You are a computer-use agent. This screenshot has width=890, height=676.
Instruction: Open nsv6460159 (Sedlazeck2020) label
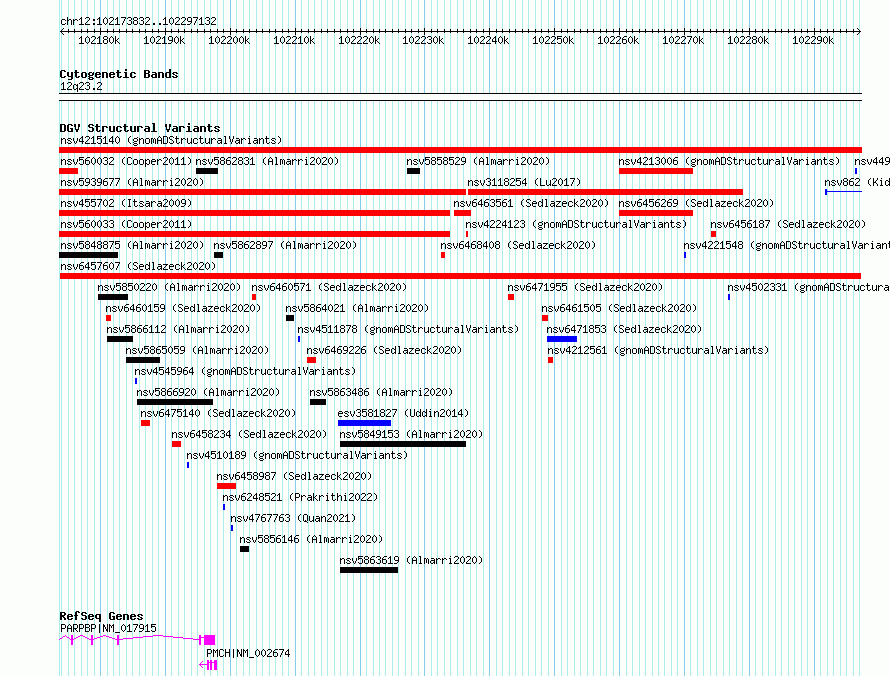[x=183, y=308]
